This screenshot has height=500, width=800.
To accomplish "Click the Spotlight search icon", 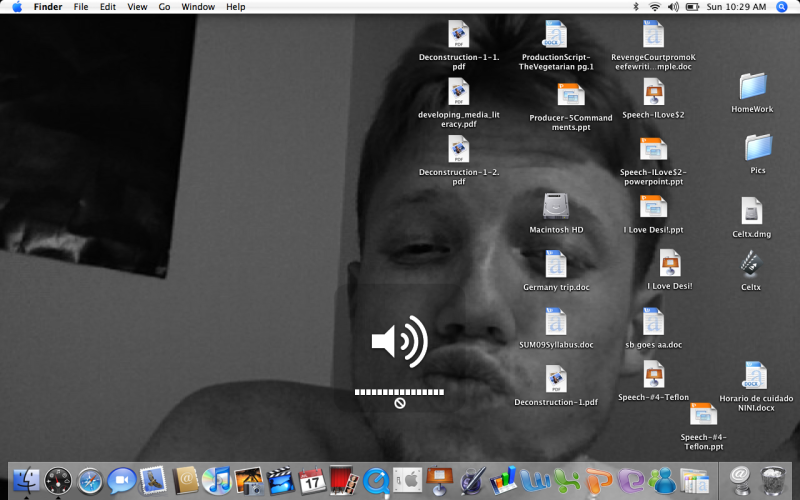I will [x=782, y=7].
